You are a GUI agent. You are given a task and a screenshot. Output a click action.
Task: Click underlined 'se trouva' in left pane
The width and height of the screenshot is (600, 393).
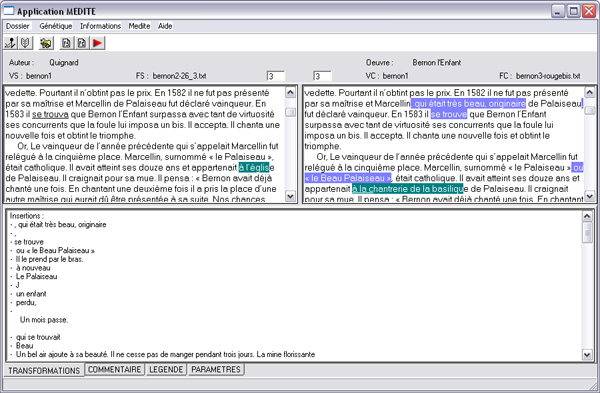point(50,114)
